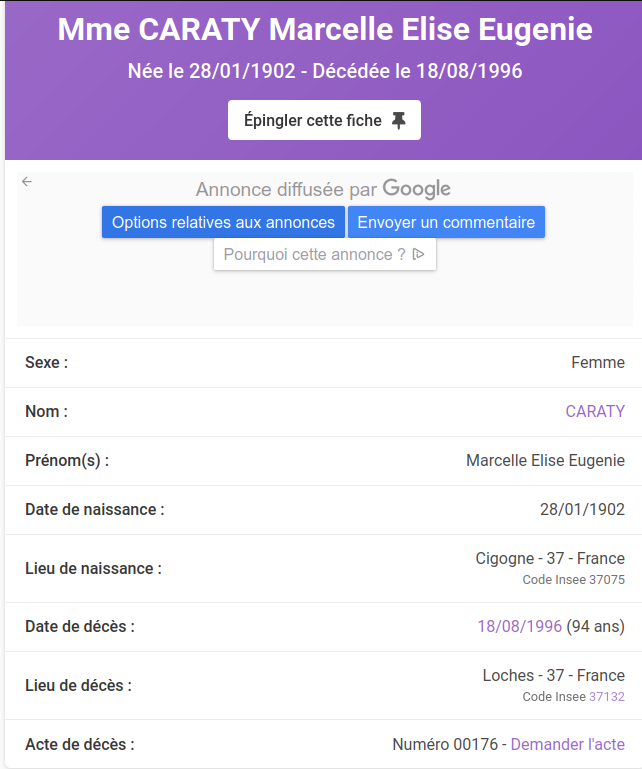Open the Insee code 37132 link
The width and height of the screenshot is (642, 769).
pyautogui.click(x=607, y=696)
